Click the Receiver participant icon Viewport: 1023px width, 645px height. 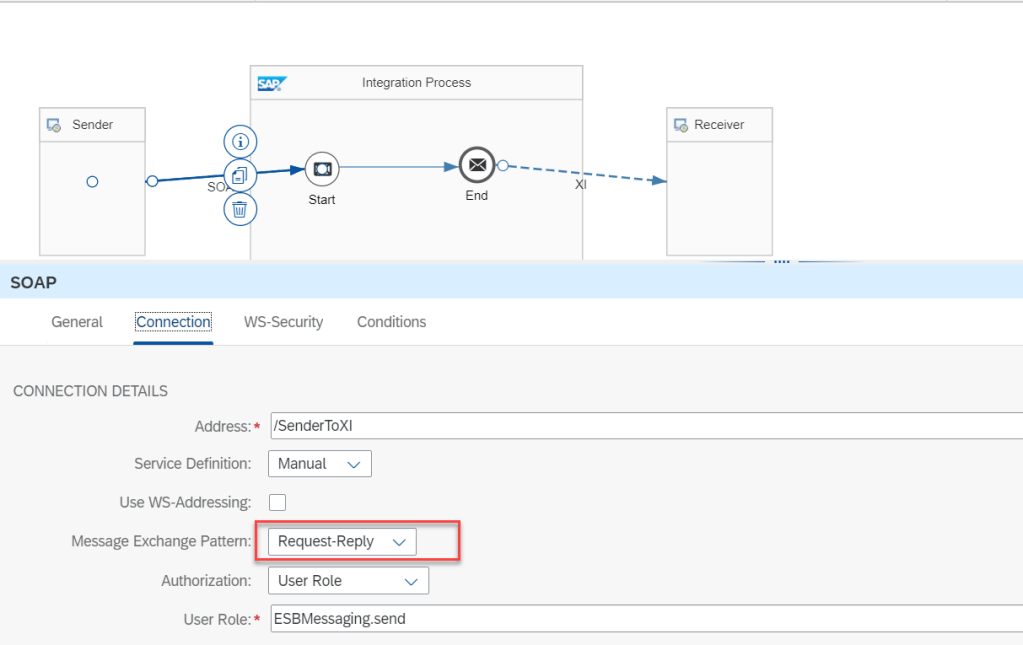[682, 125]
